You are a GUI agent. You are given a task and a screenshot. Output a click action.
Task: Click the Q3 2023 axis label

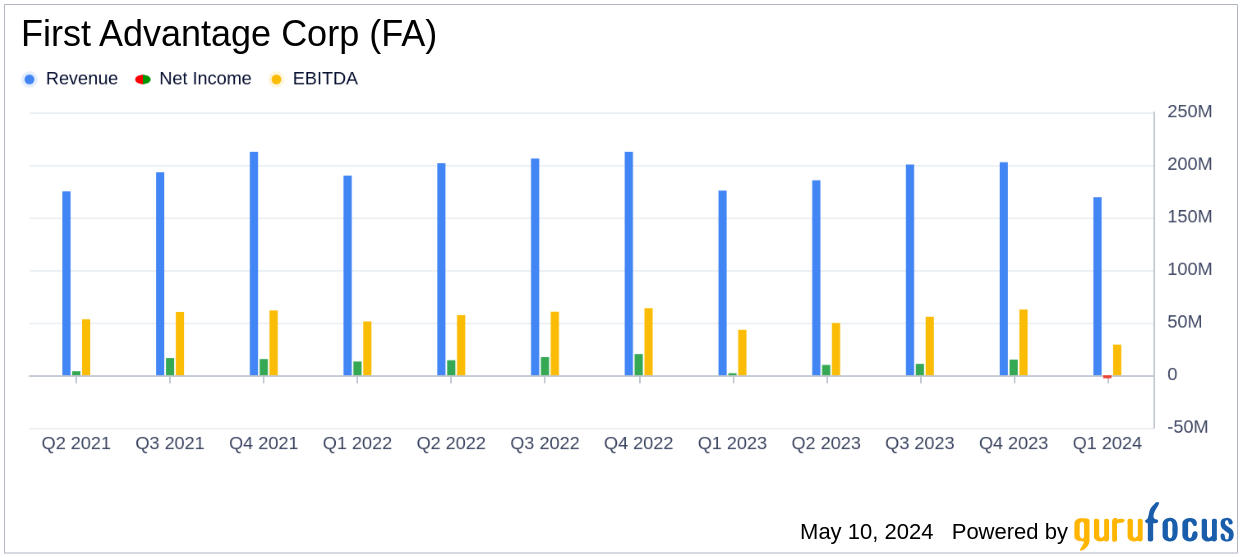coord(920,443)
